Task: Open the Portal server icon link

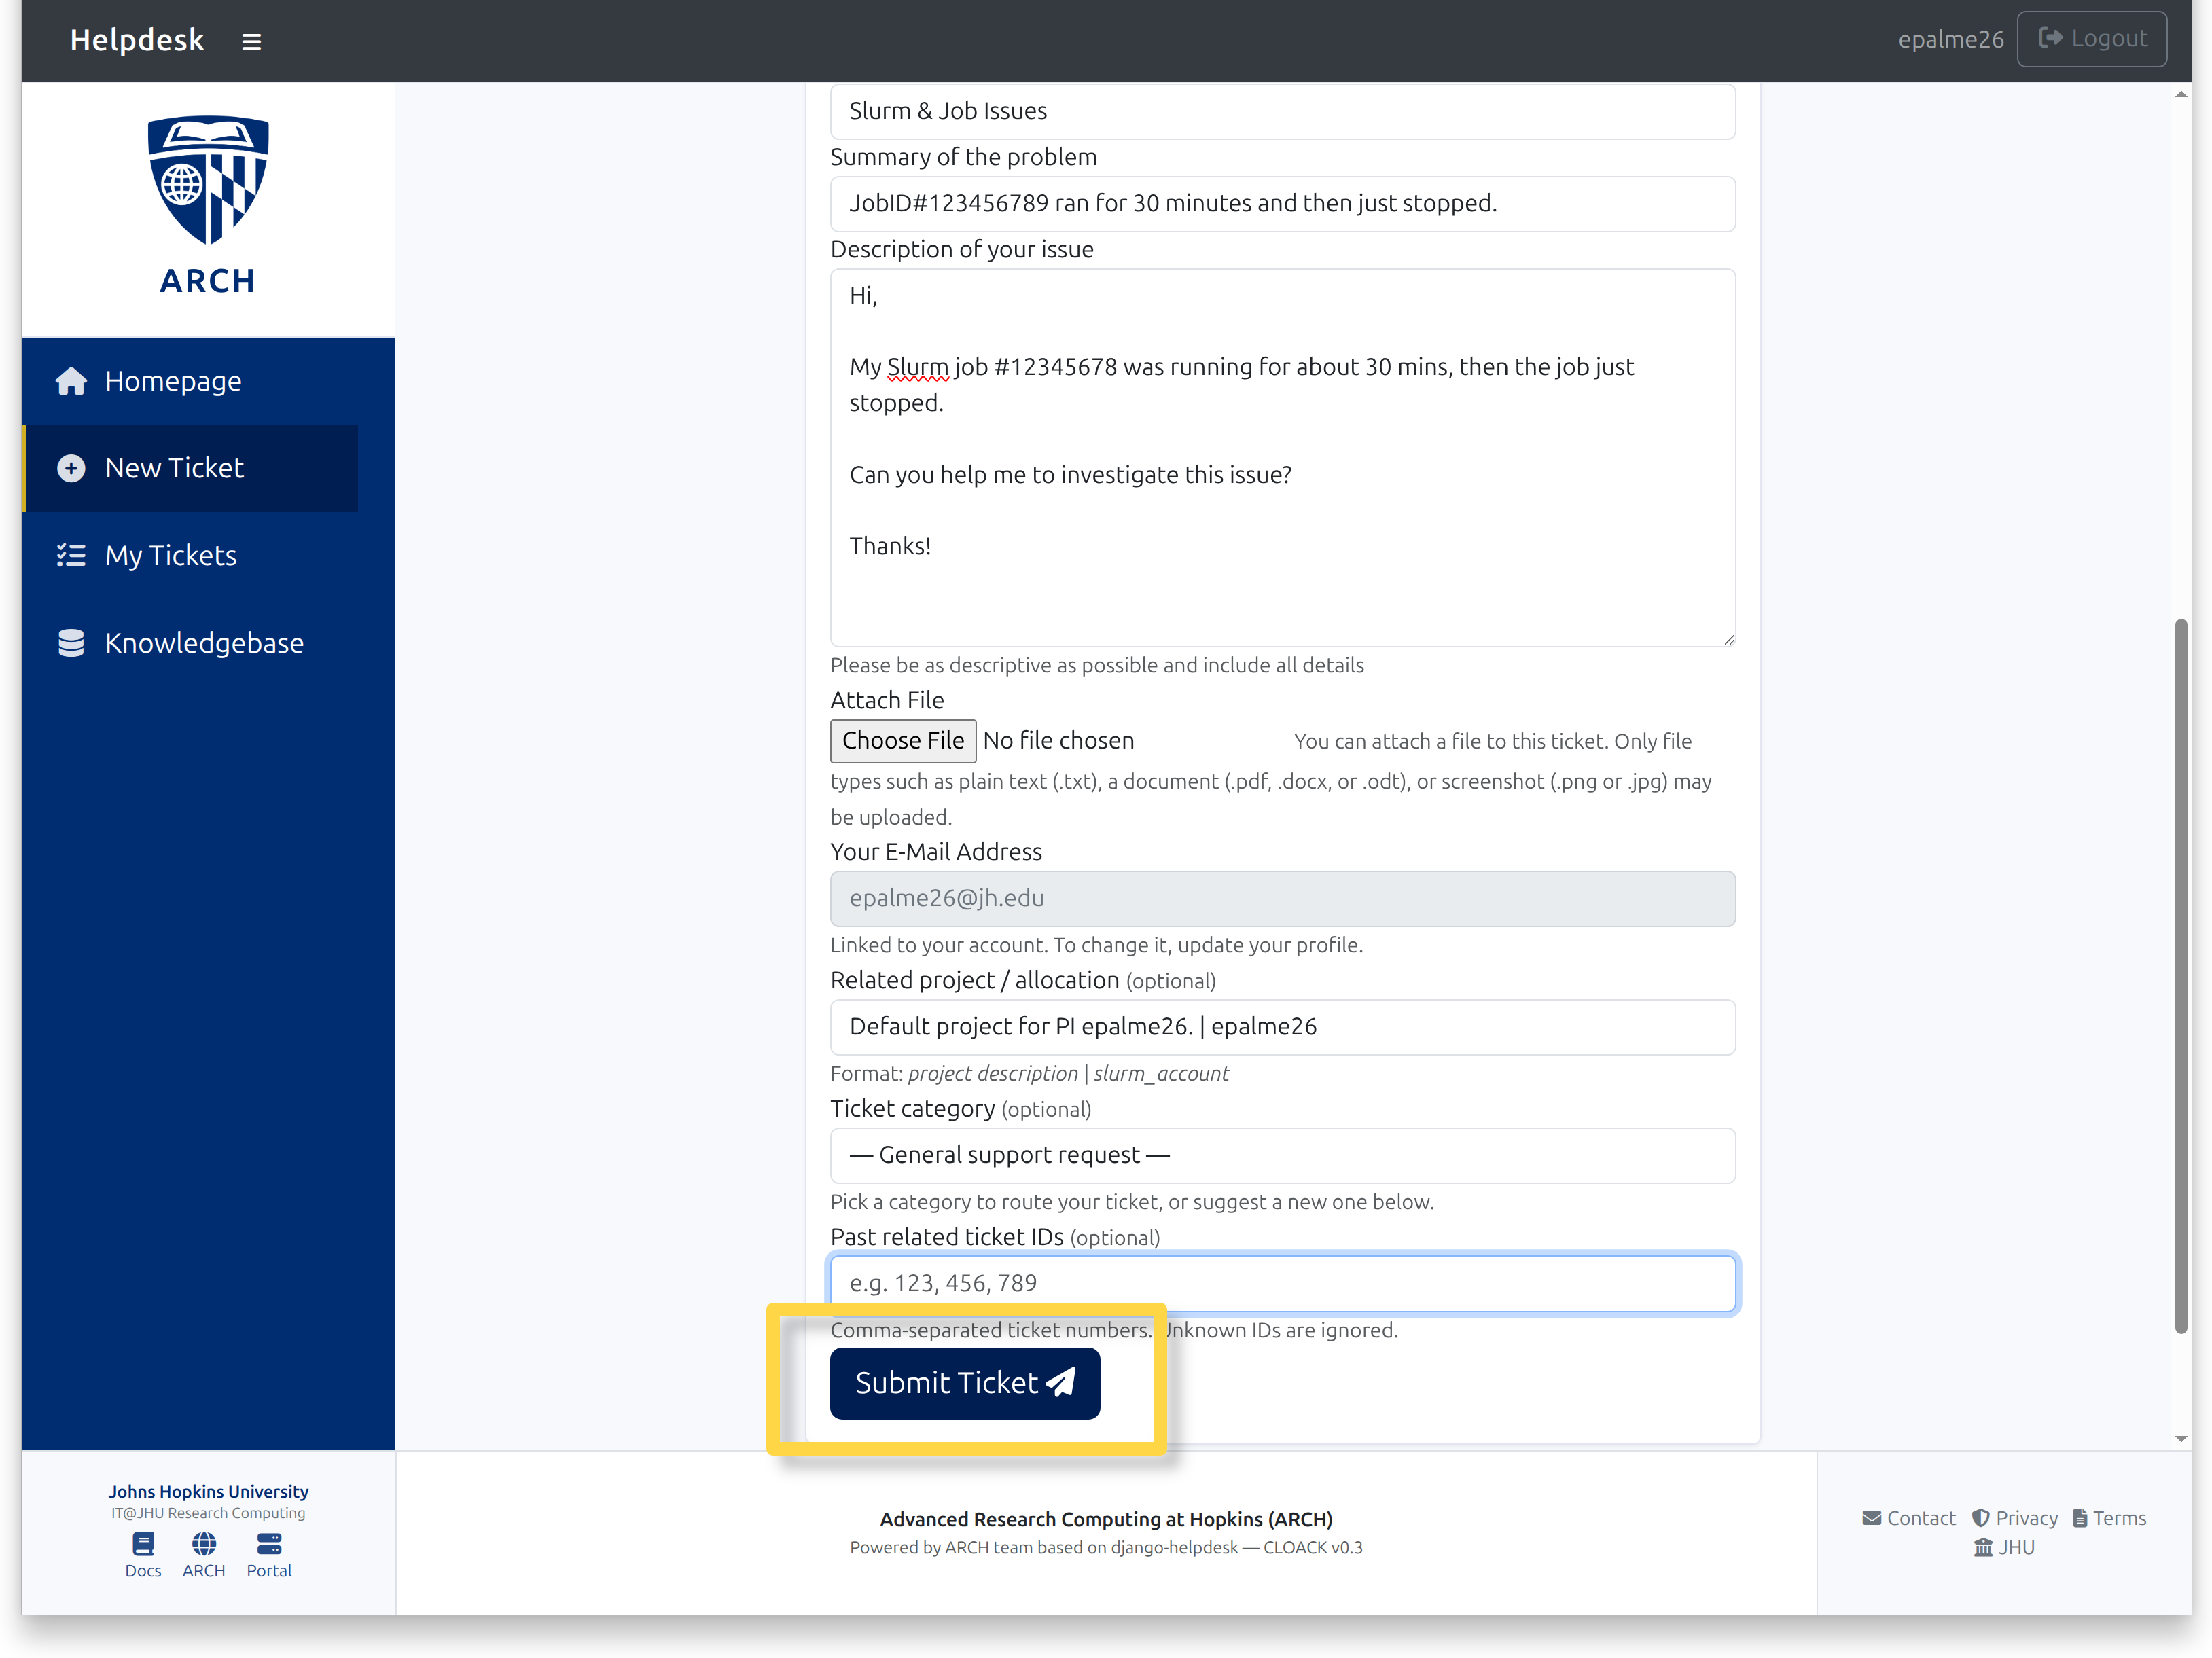Action: [269, 1555]
